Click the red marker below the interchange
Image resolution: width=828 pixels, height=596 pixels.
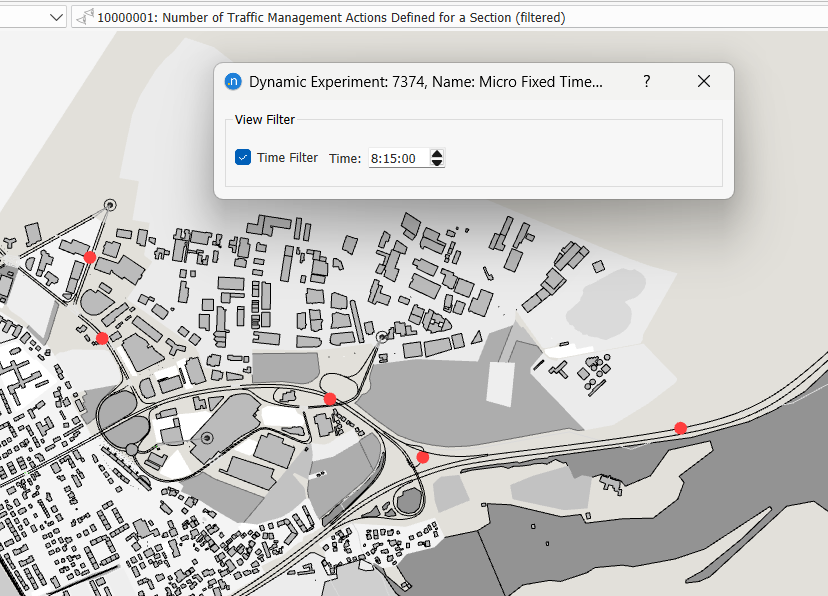pyautogui.click(x=421, y=456)
